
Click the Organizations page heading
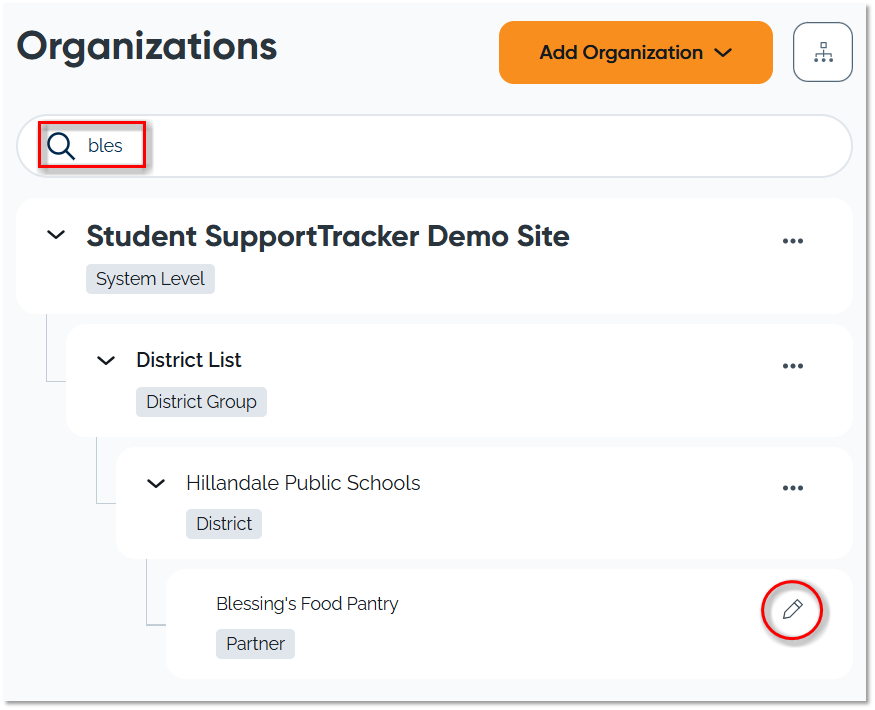click(147, 46)
